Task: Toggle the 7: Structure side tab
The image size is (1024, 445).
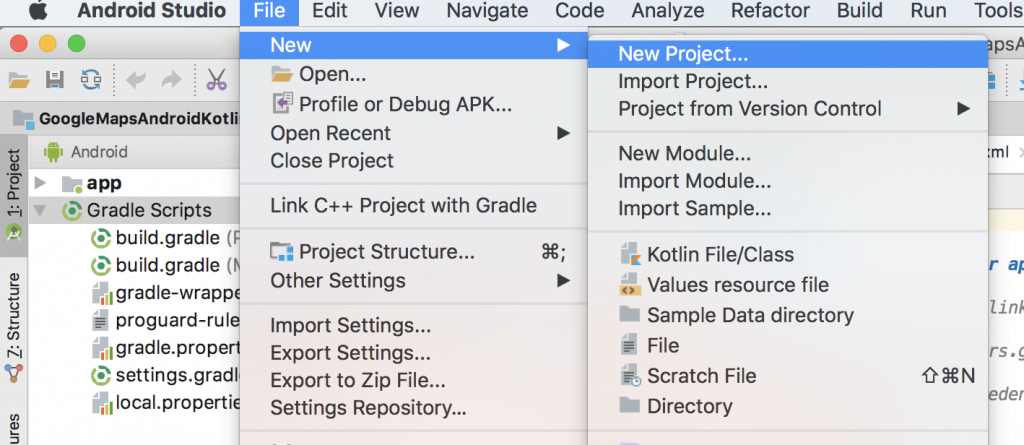Action: (x=14, y=329)
